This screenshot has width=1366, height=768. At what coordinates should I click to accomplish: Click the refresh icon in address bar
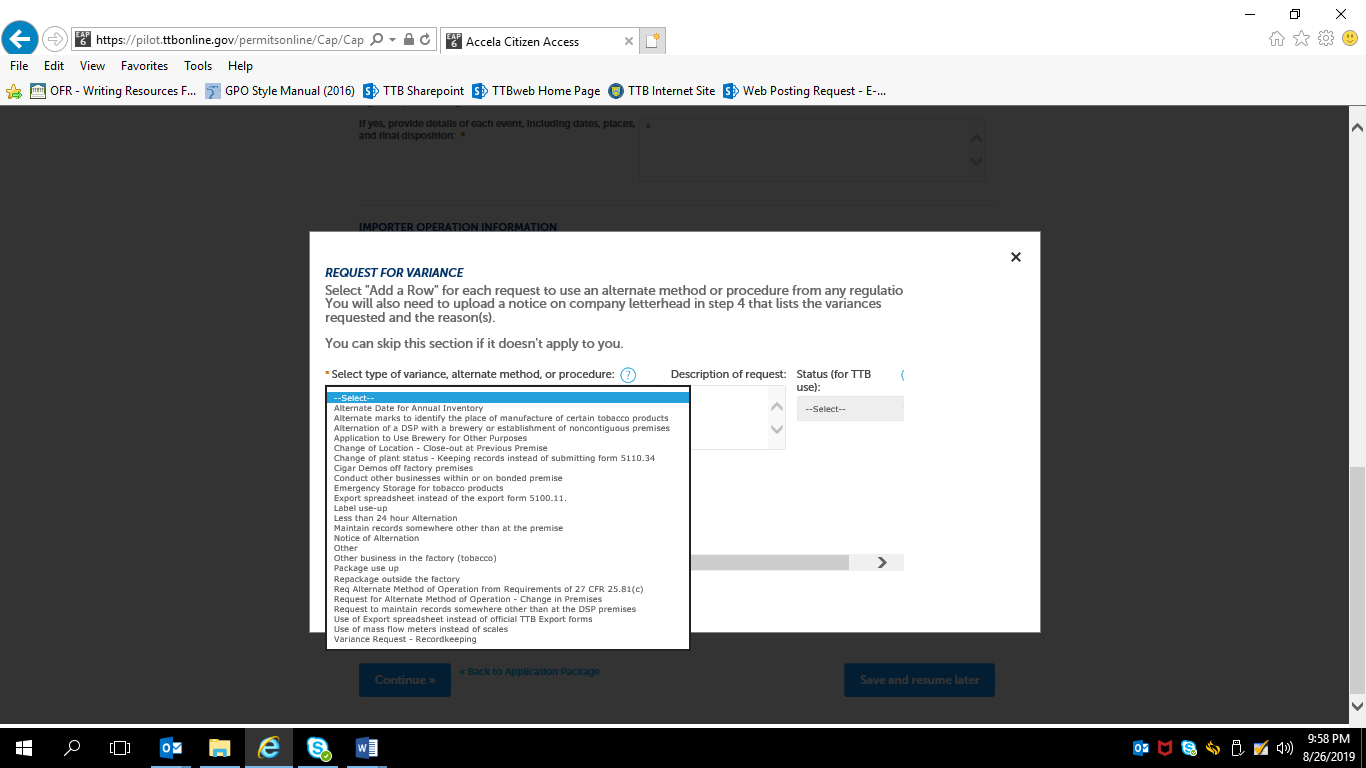(425, 40)
